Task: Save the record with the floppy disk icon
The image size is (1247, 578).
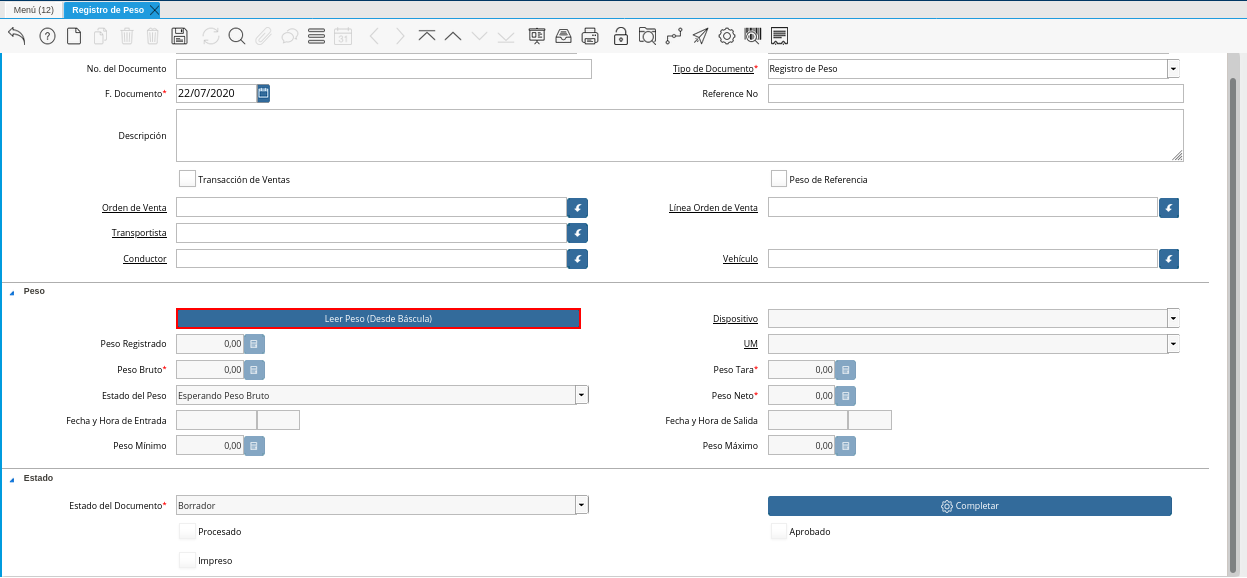Action: click(179, 36)
